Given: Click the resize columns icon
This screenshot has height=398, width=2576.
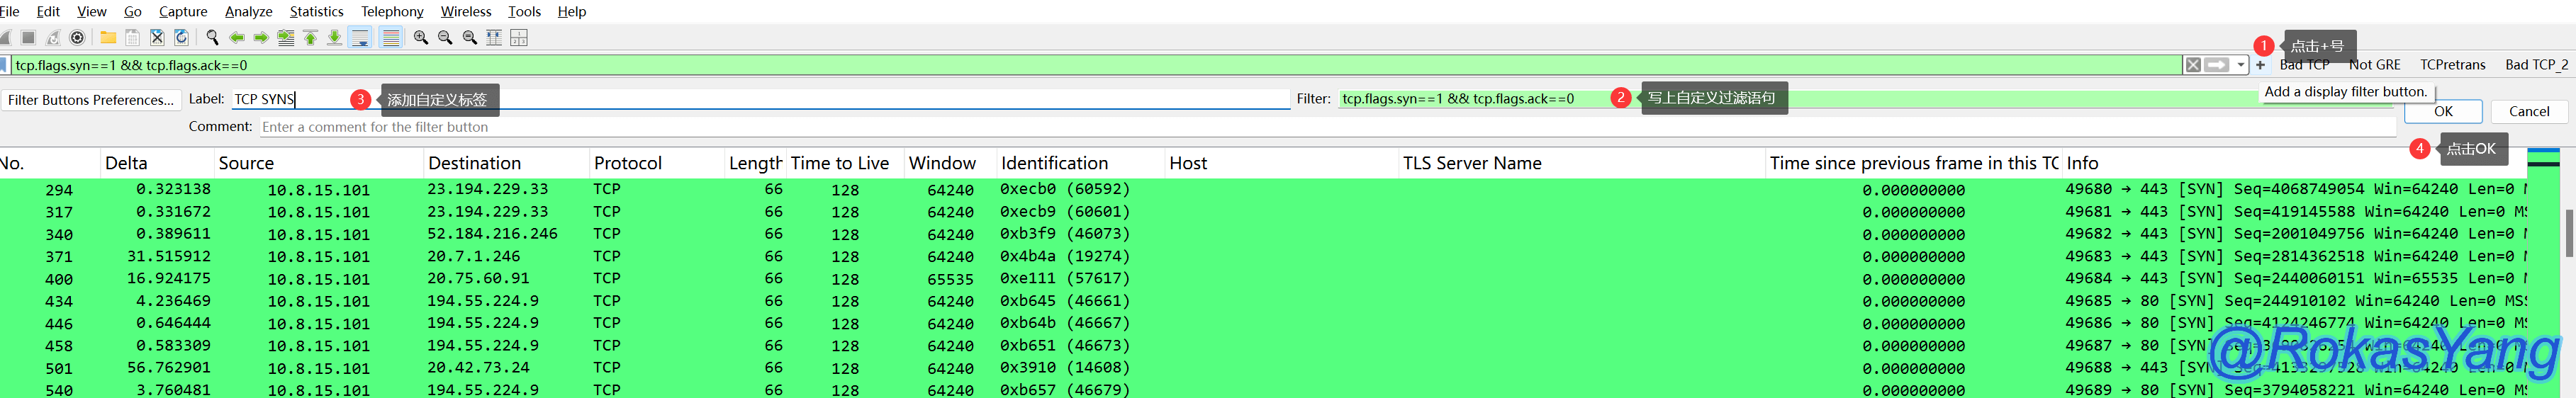Looking at the screenshot, I should point(494,38).
